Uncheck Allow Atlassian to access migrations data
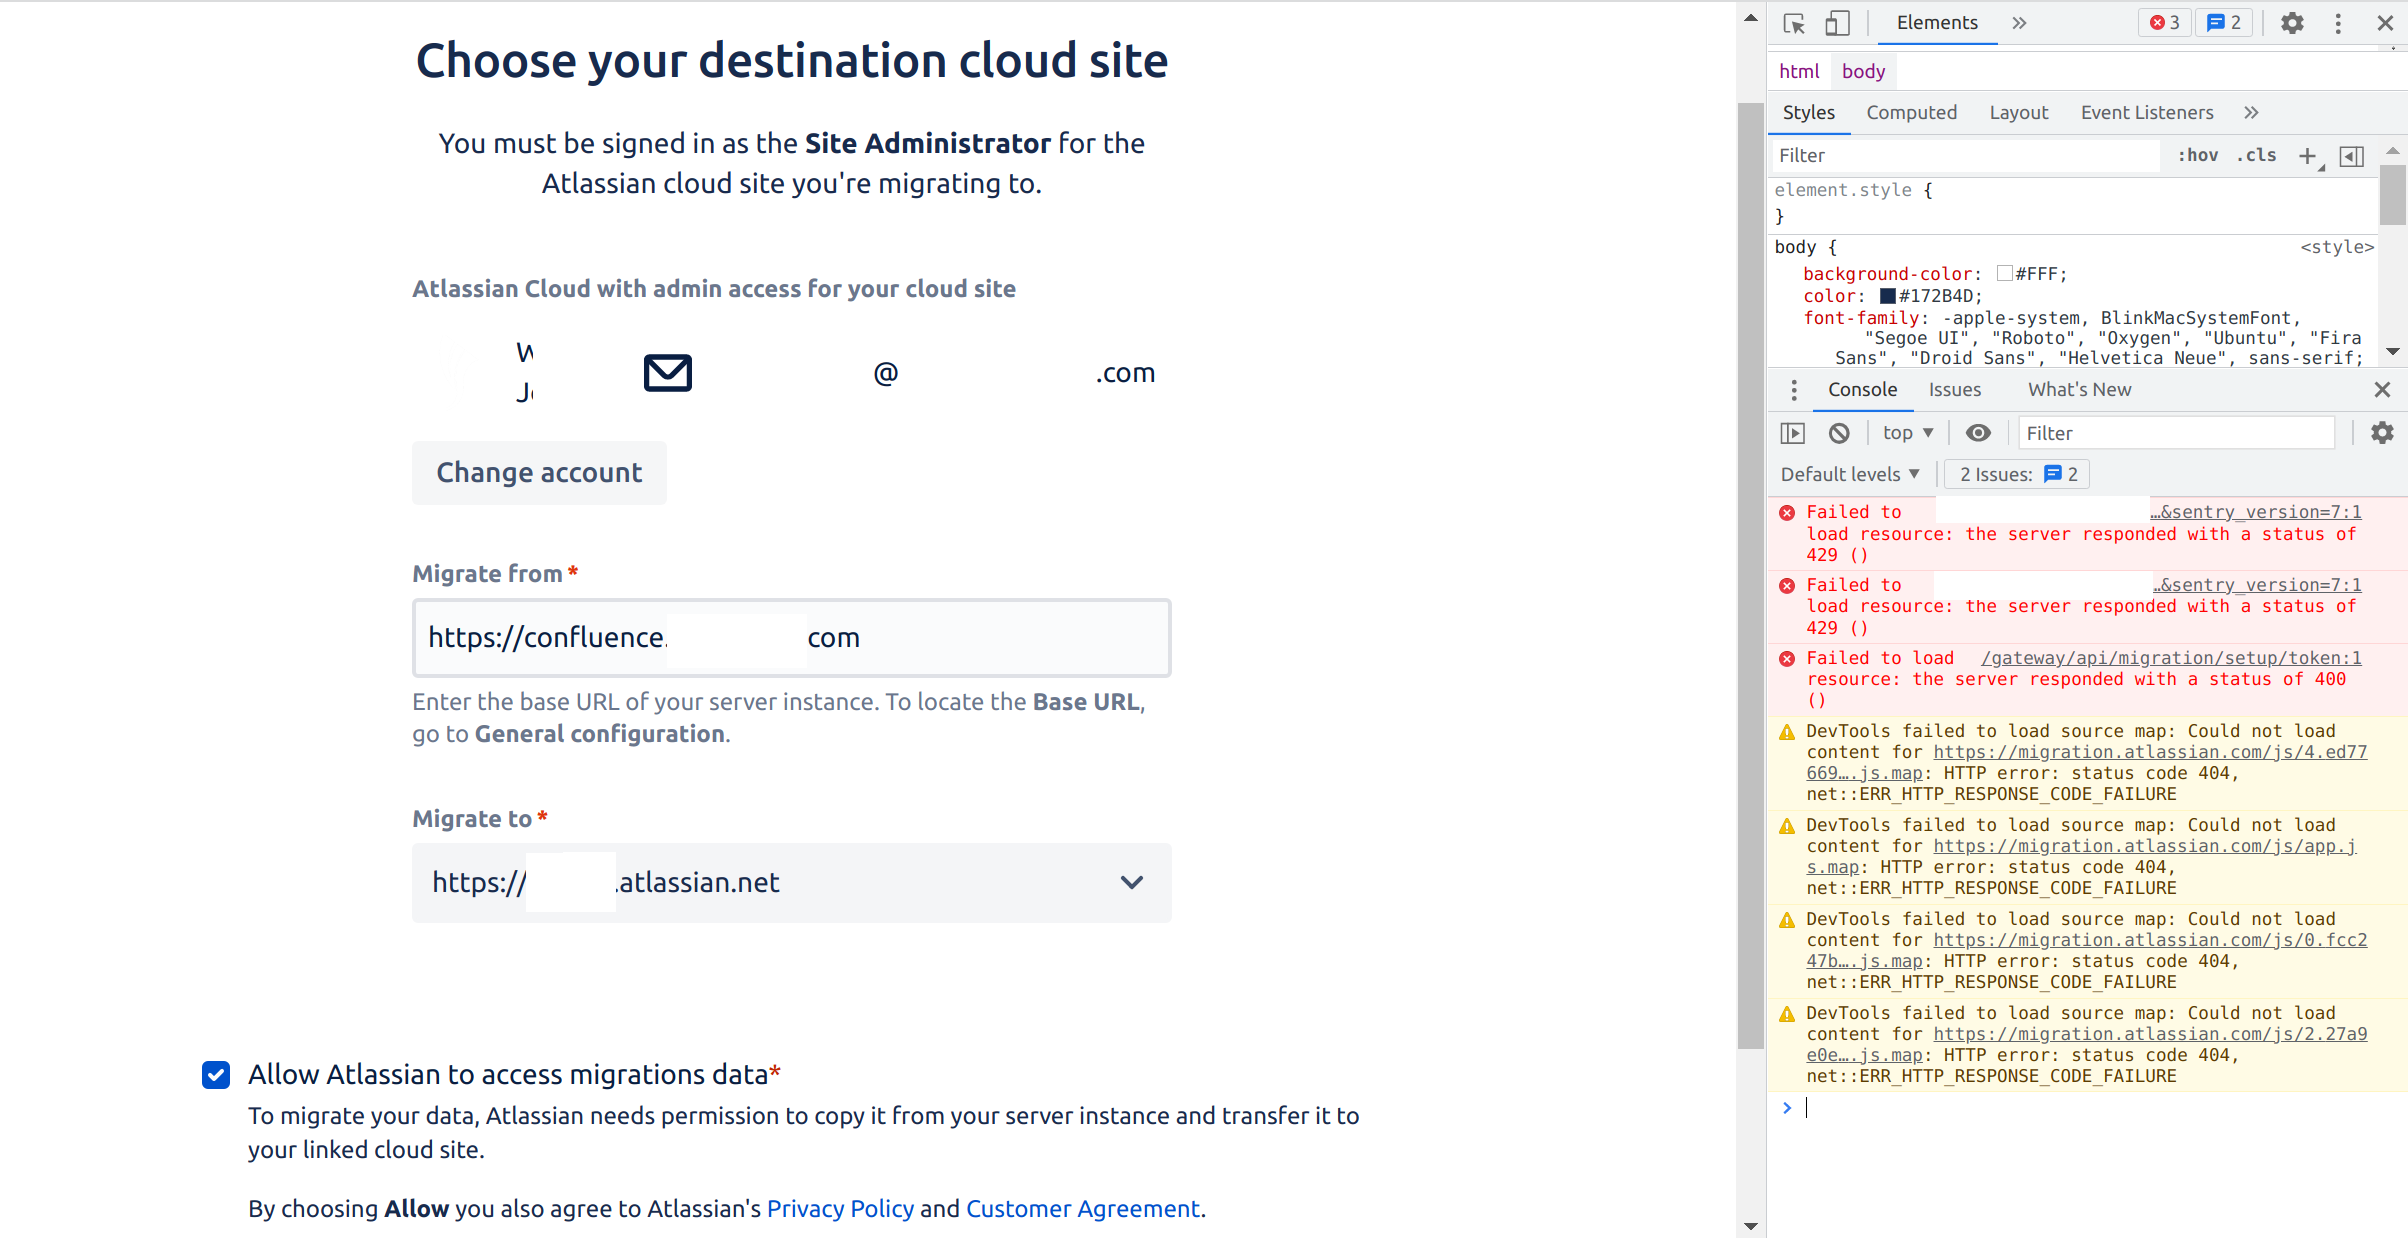Screen dimensions: 2408x1238 tap(216, 1075)
